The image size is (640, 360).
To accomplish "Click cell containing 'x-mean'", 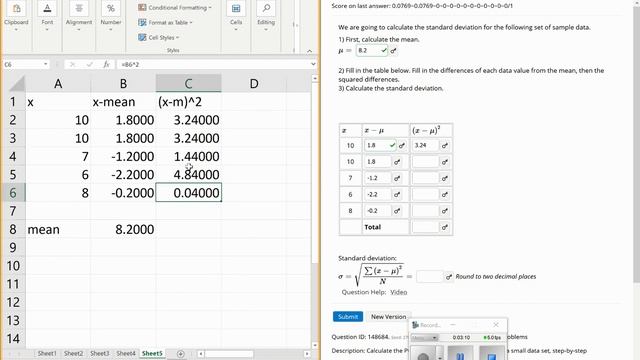I will 123,102.
